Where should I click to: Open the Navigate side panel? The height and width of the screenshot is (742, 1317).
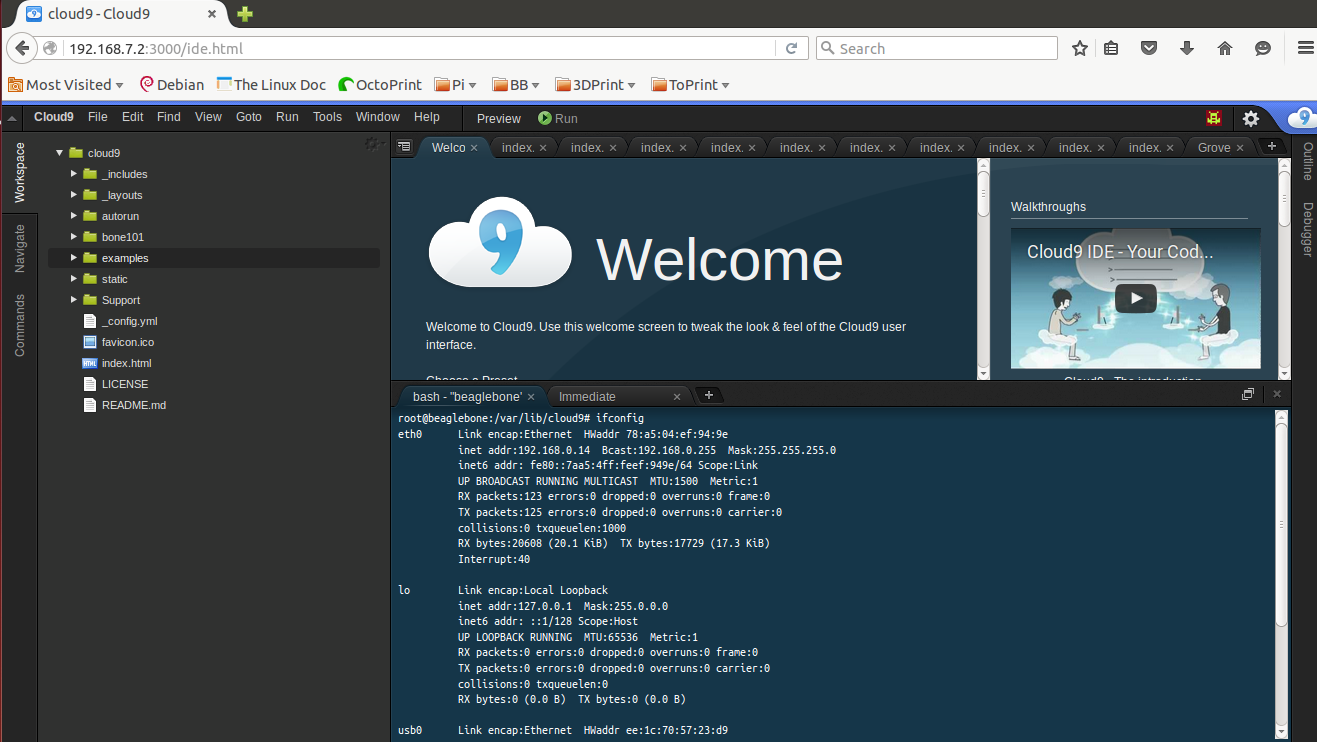click(x=20, y=249)
